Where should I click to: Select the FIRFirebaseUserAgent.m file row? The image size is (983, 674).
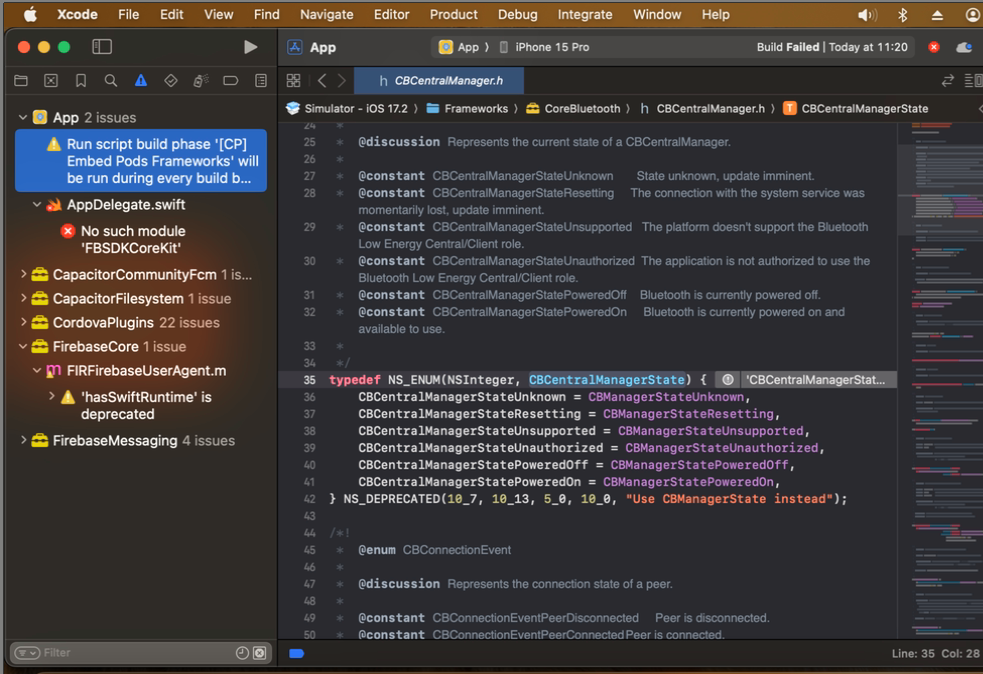[146, 371]
